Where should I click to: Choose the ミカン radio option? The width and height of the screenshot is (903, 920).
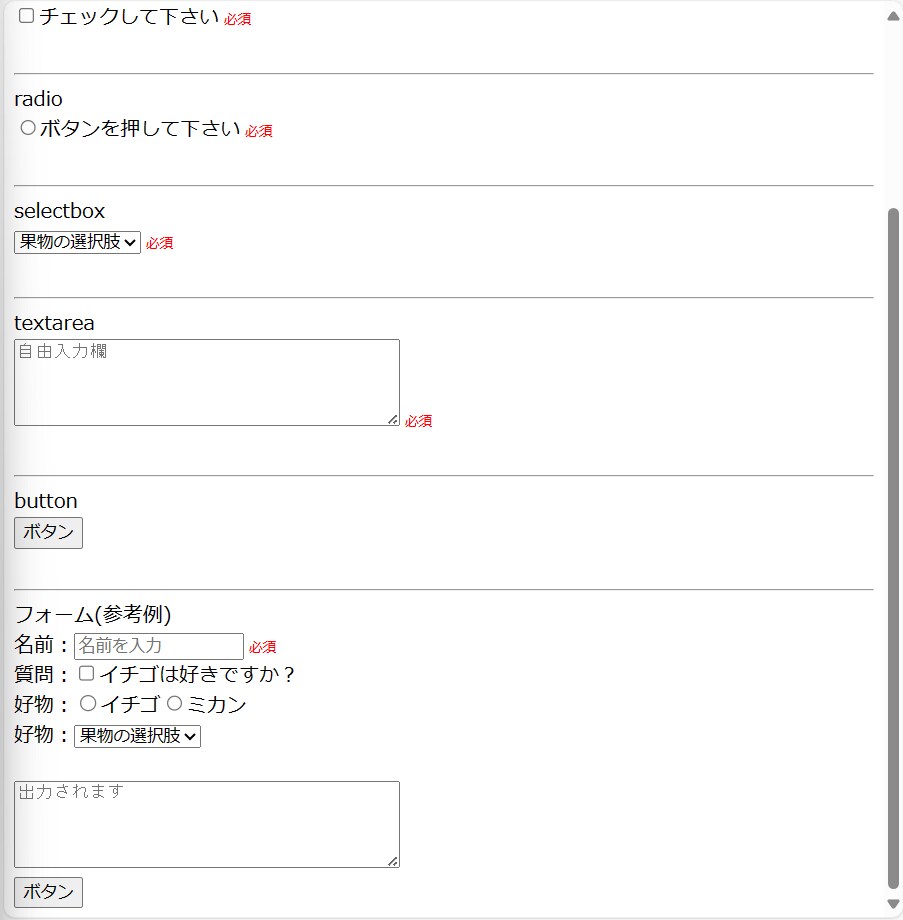tap(174, 703)
